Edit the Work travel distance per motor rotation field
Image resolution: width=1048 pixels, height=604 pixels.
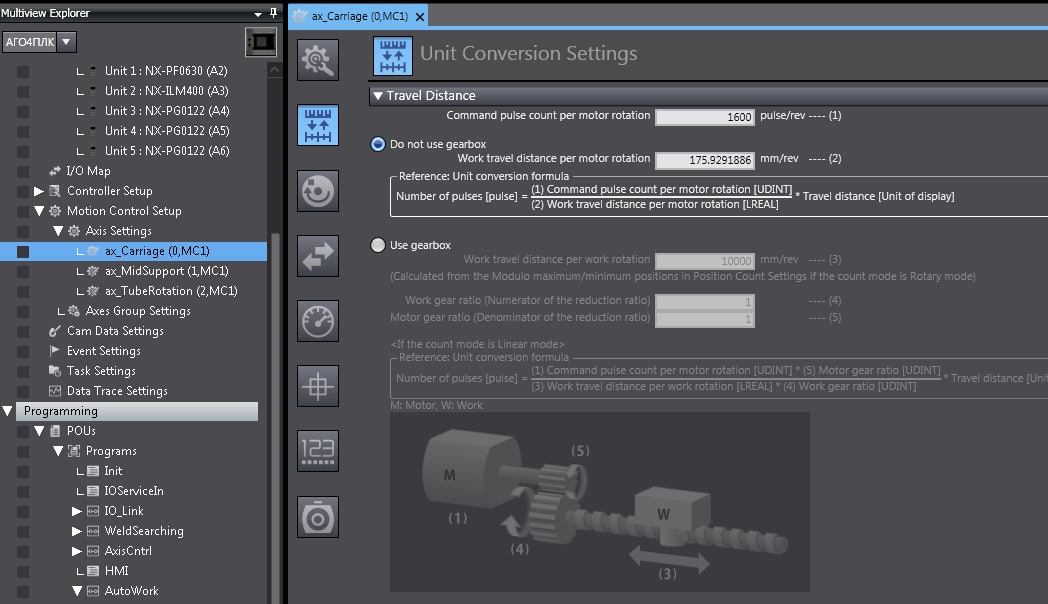(x=705, y=160)
